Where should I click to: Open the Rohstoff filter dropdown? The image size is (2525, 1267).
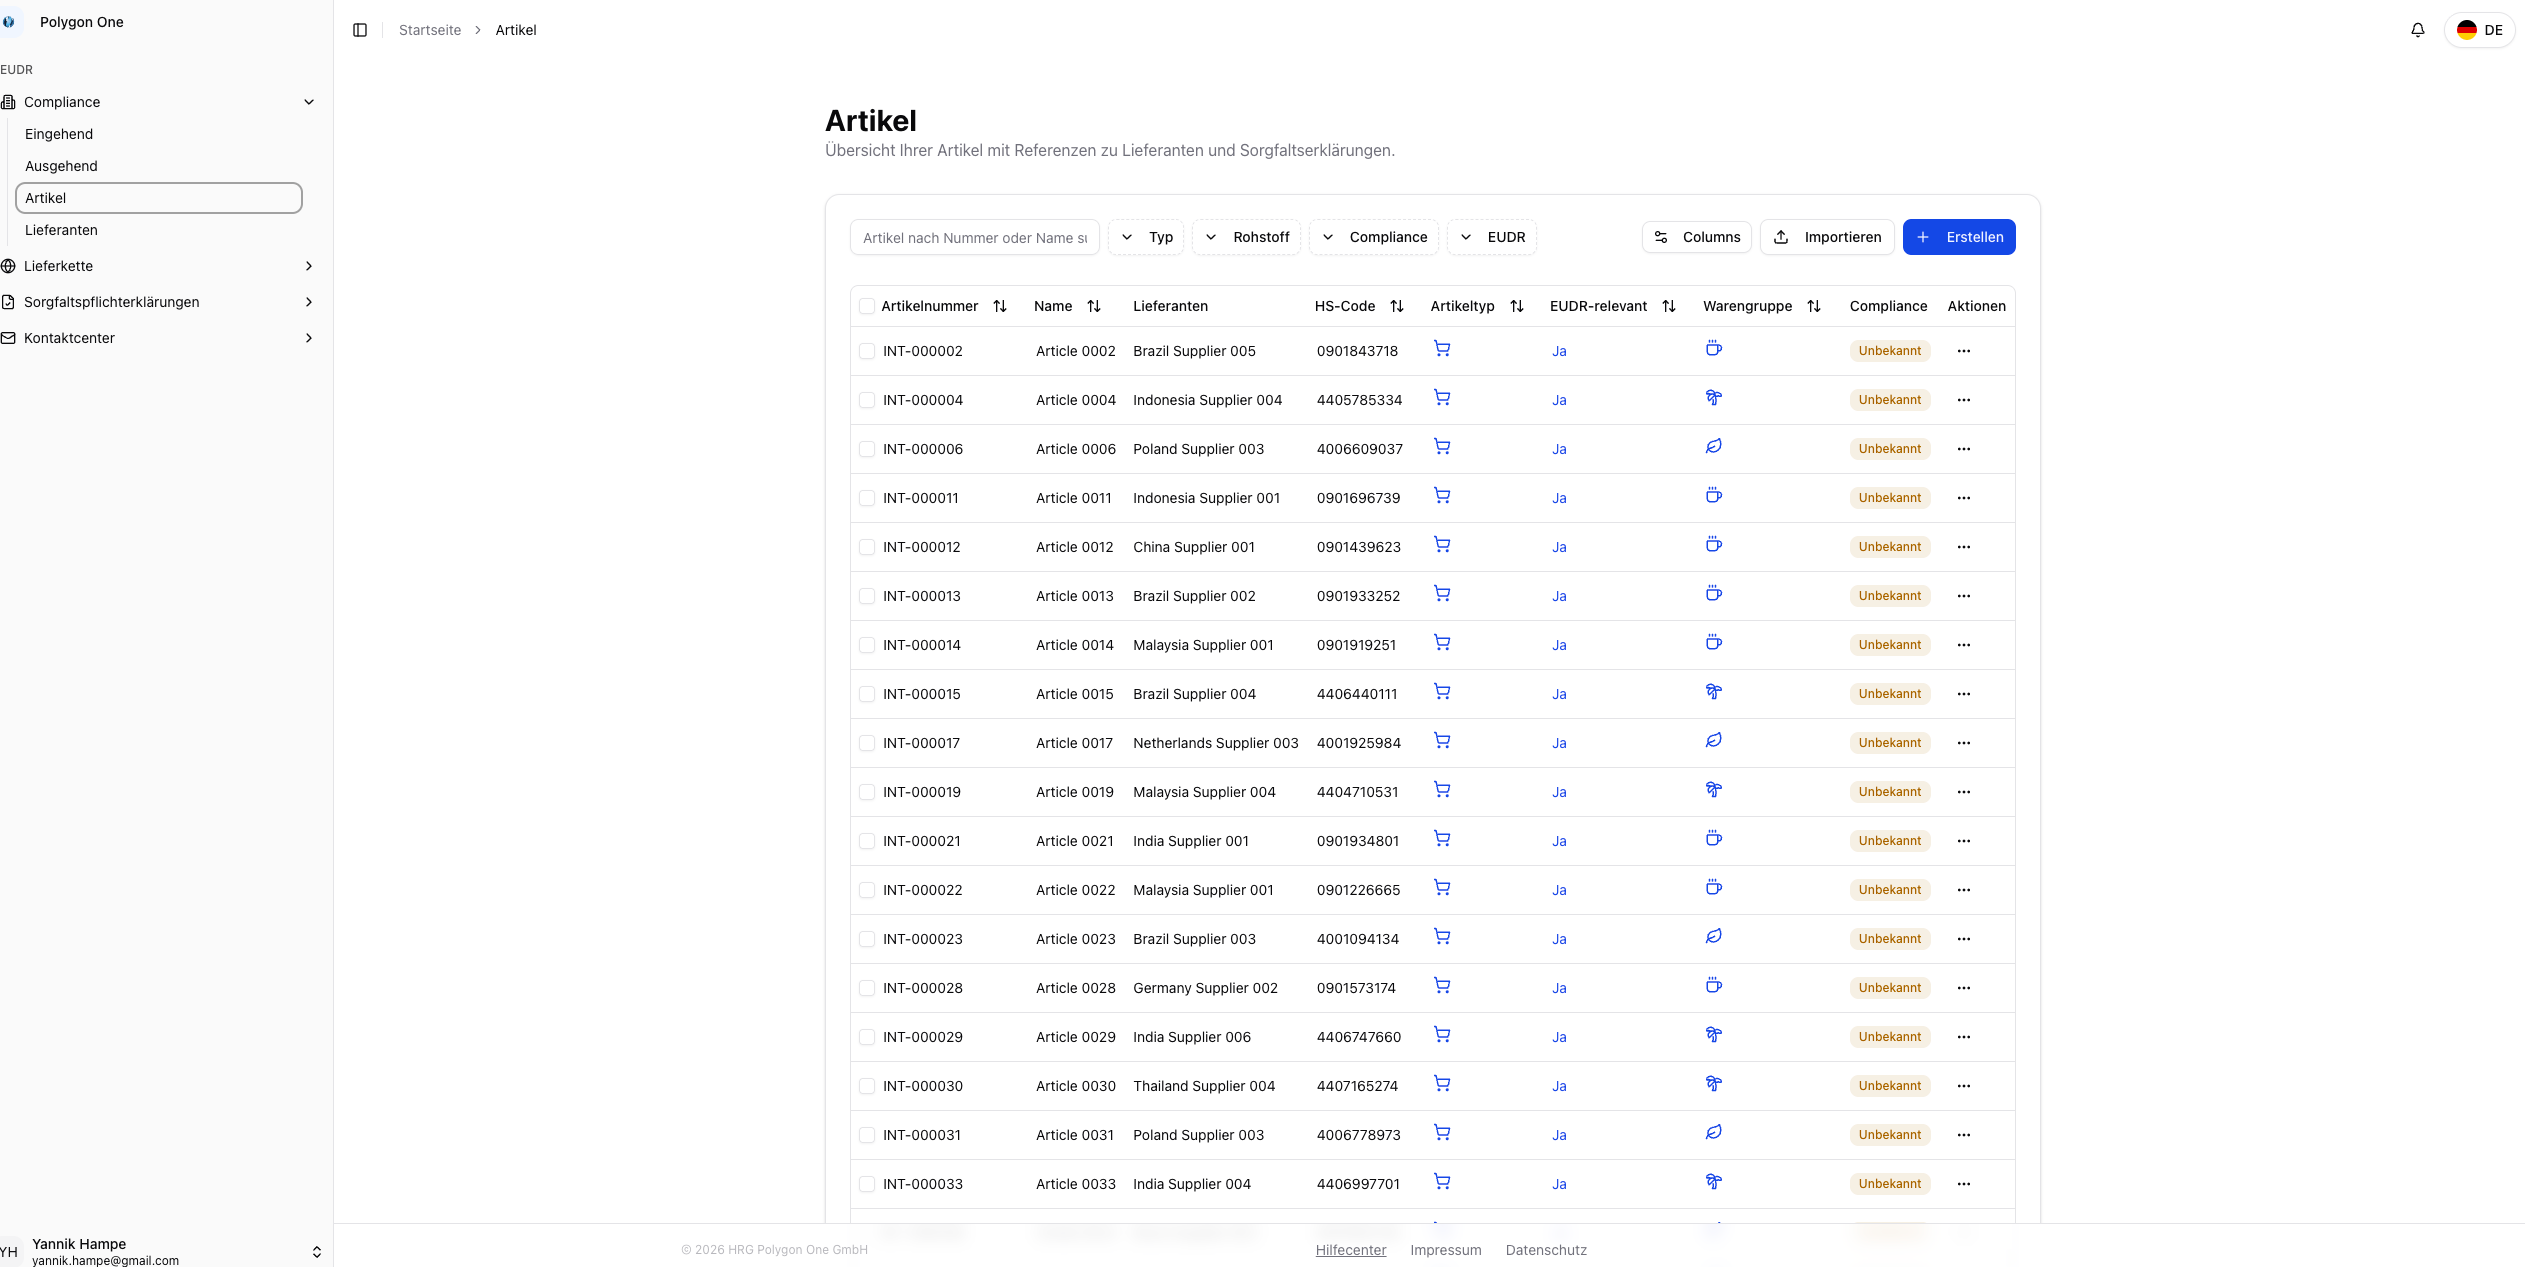point(1246,237)
